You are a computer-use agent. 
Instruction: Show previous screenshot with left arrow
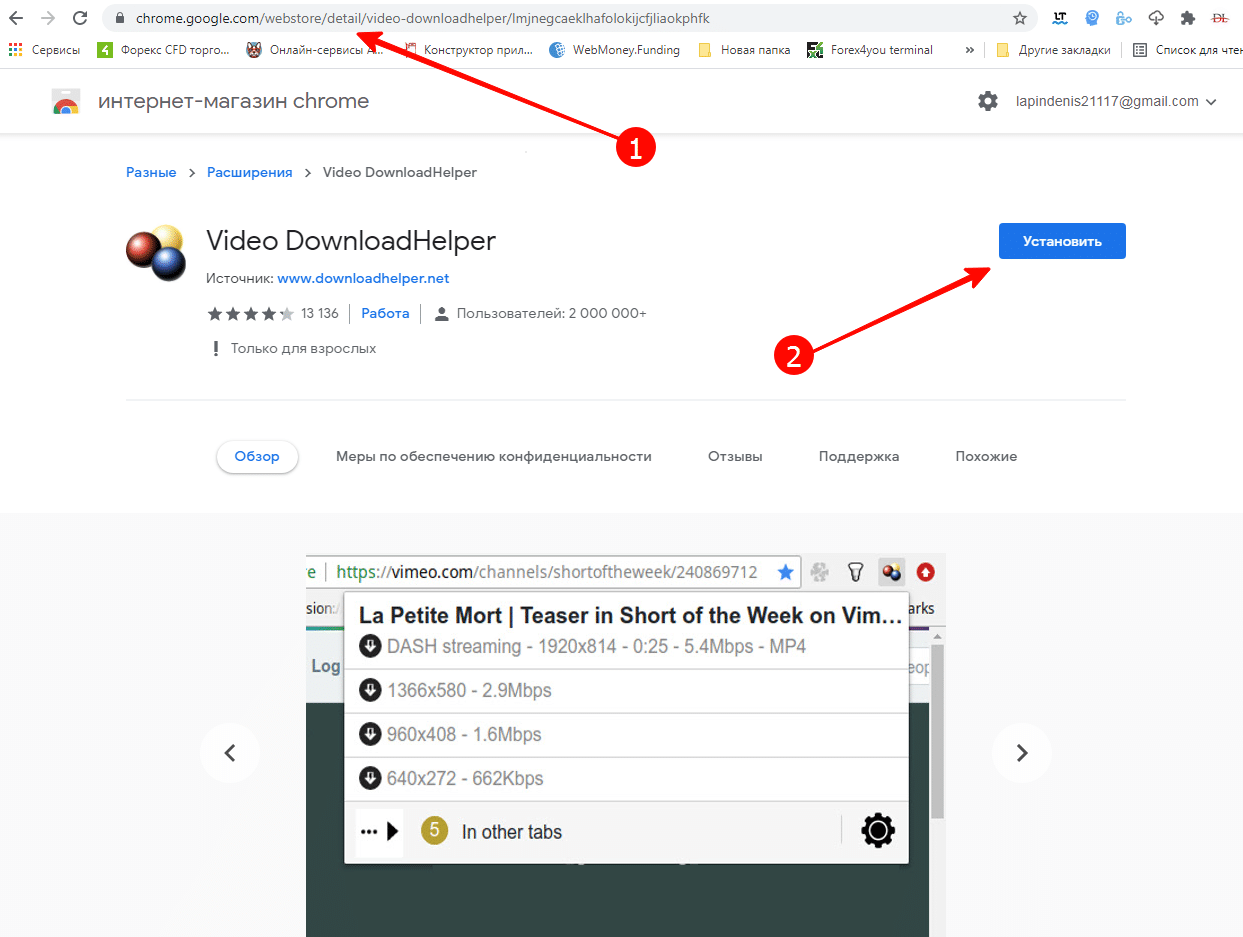point(229,753)
